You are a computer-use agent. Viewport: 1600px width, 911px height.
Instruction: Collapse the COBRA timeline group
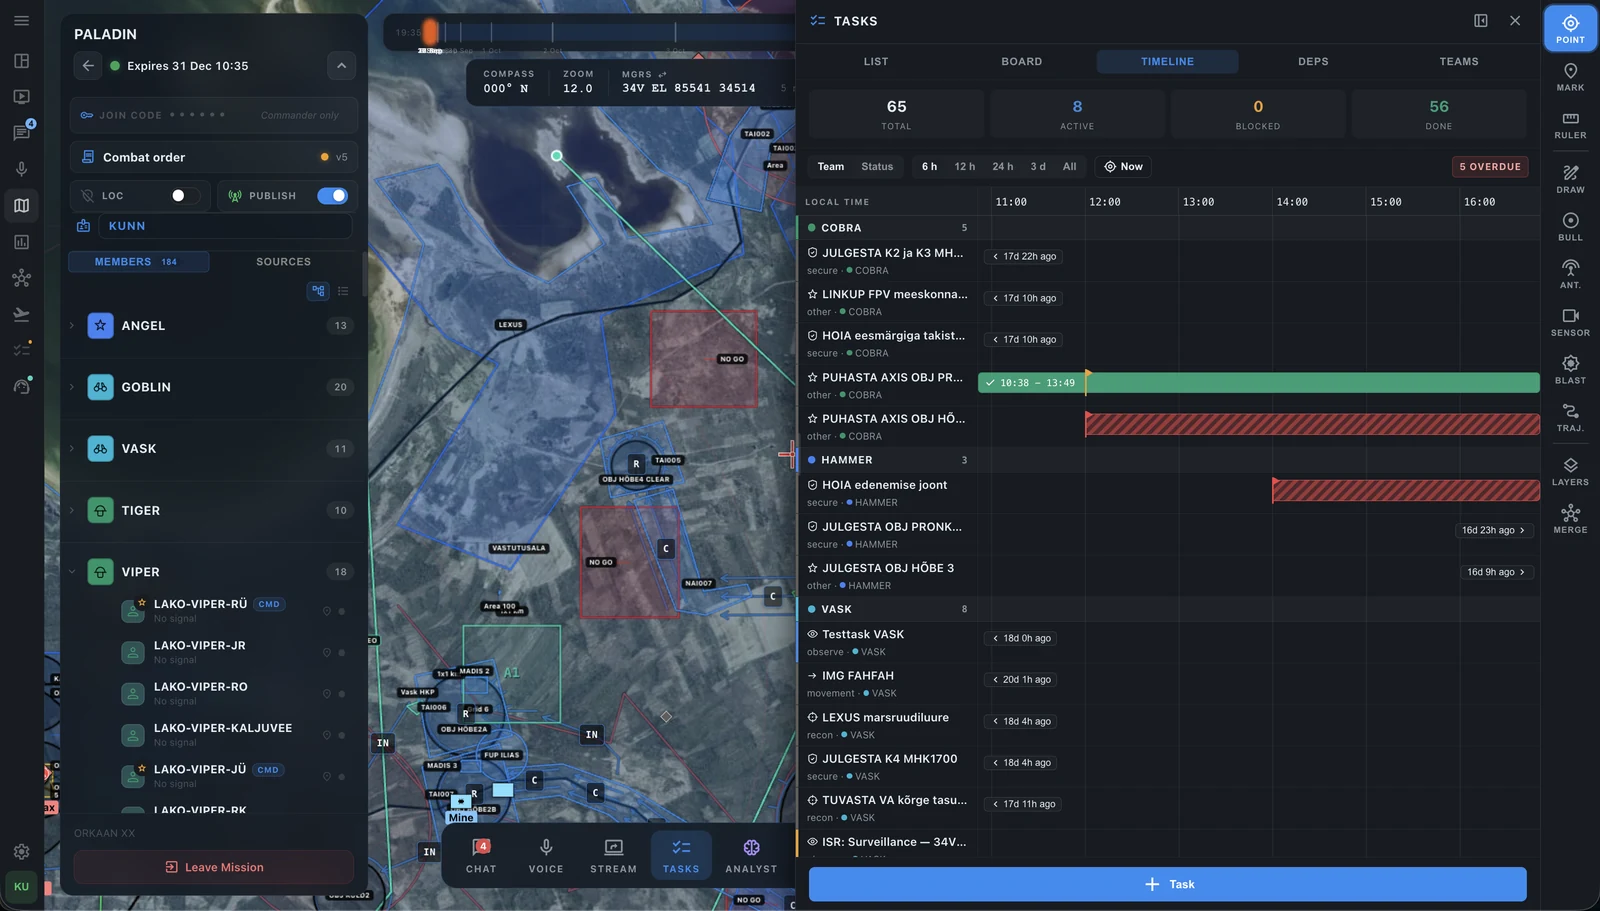click(x=886, y=228)
